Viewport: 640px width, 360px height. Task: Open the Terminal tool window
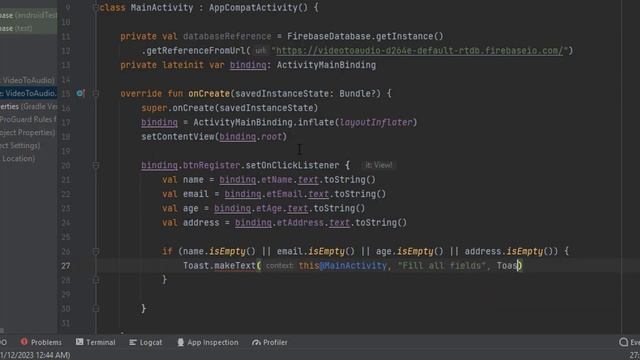96,342
